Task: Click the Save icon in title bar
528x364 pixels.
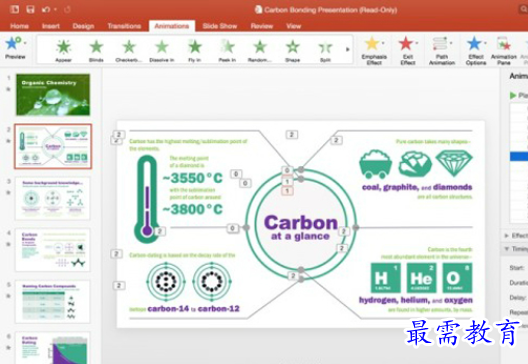Action: coord(30,9)
